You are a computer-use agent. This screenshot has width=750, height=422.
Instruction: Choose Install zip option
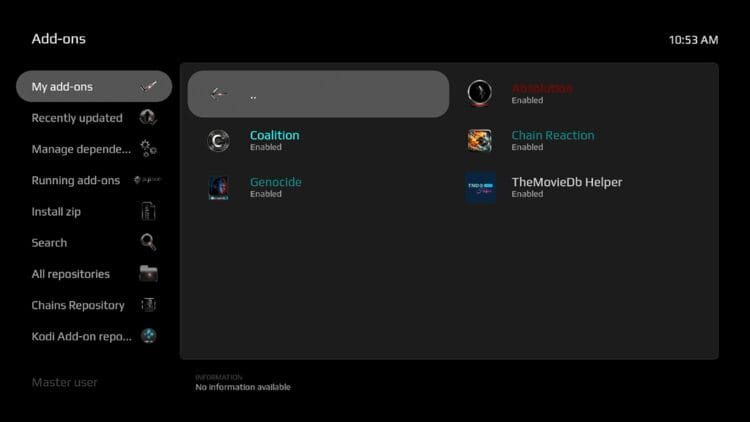(x=94, y=211)
